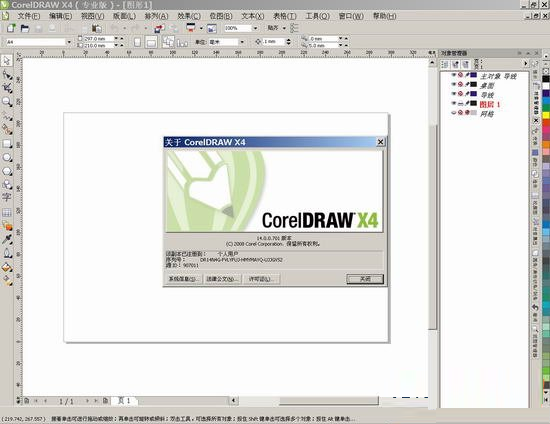Select the Outline pen tool

7,253
